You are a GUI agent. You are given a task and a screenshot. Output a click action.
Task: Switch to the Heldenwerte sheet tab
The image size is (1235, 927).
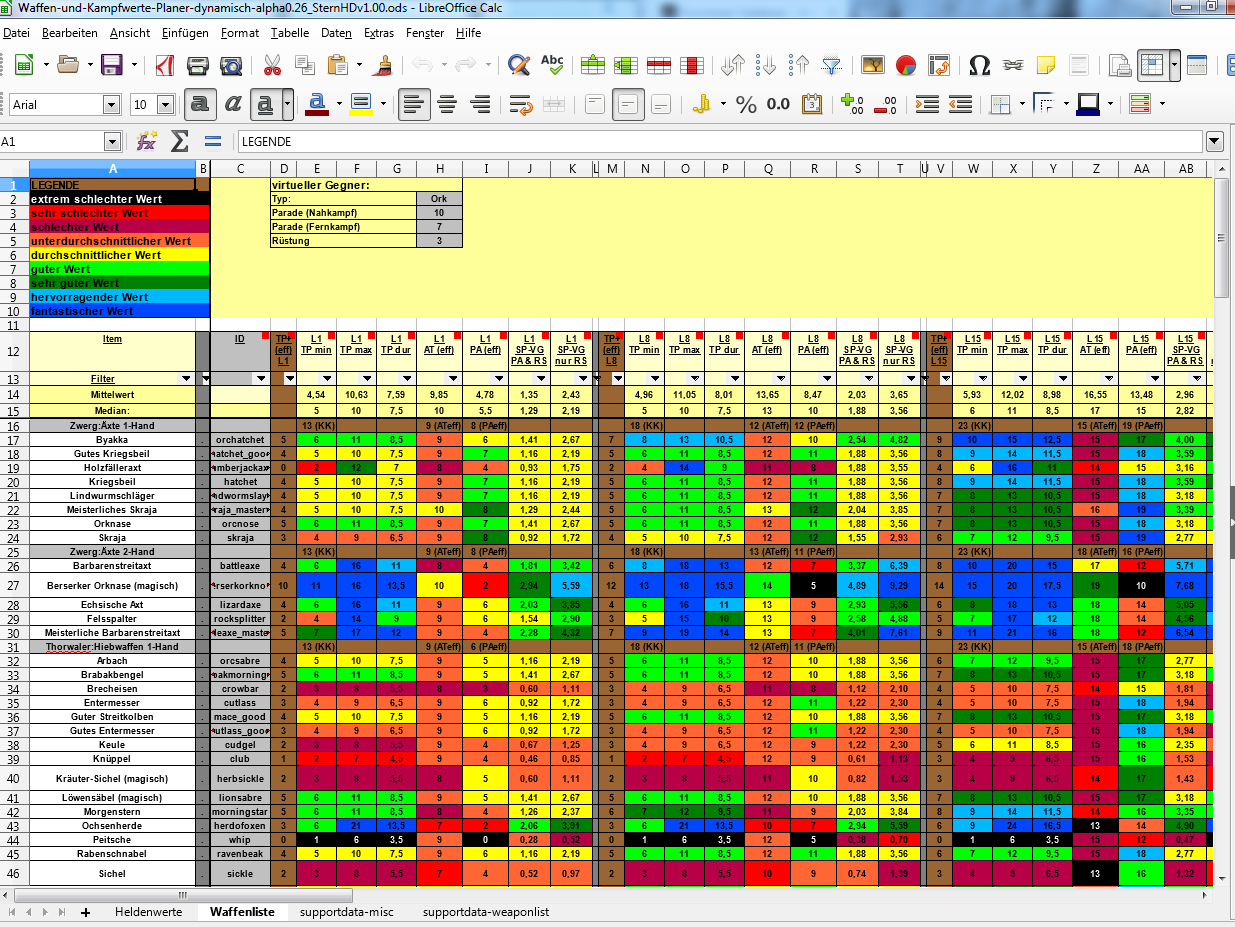click(x=148, y=912)
